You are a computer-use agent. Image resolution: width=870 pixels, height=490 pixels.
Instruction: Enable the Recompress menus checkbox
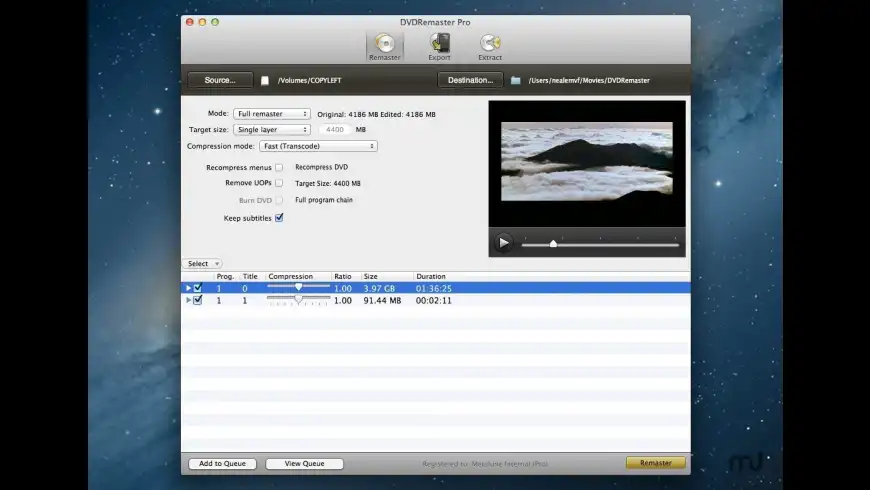(x=279, y=168)
